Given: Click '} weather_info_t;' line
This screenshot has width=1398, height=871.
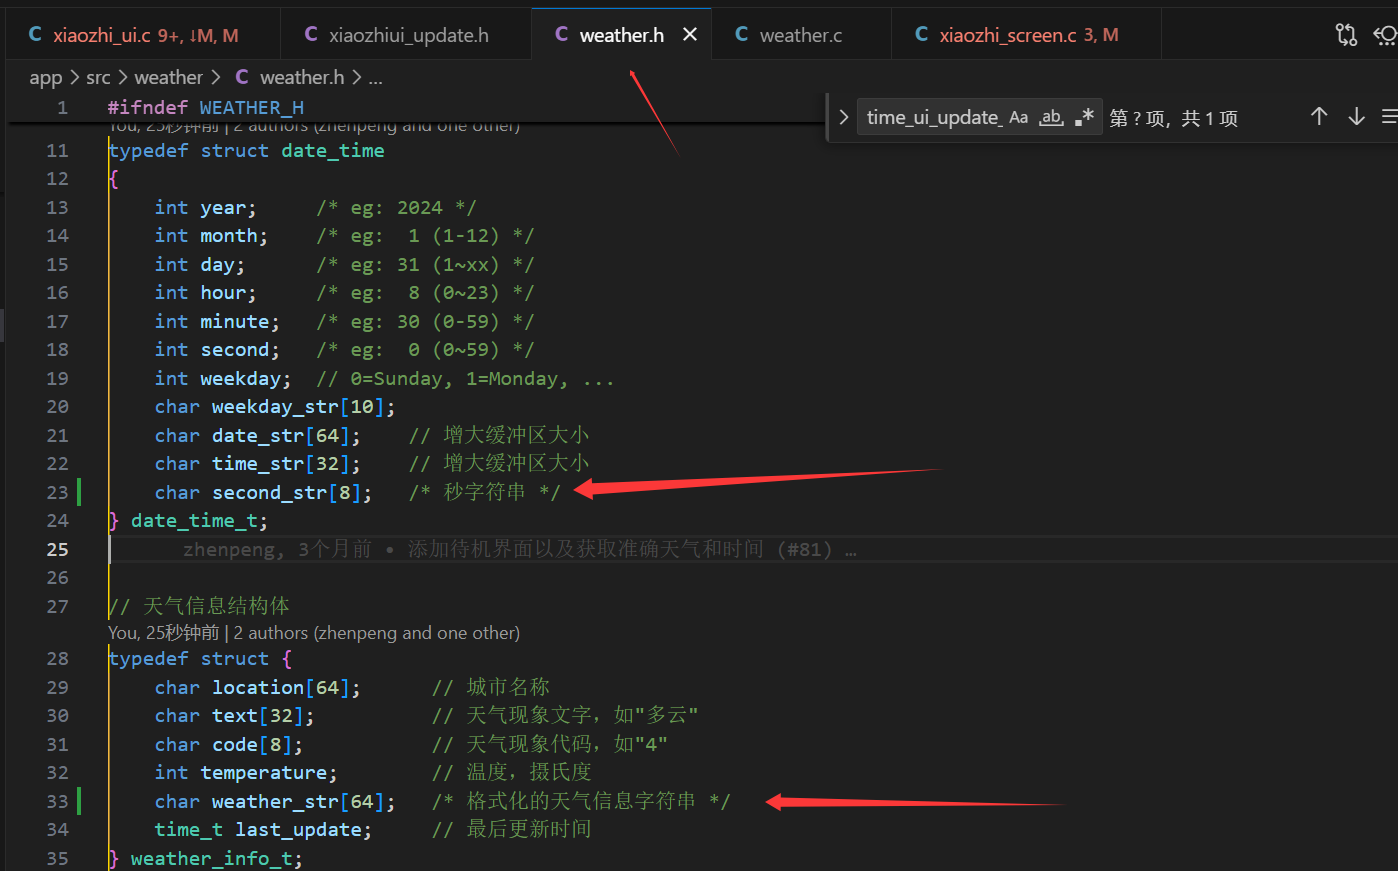Looking at the screenshot, I should click(x=205, y=859).
